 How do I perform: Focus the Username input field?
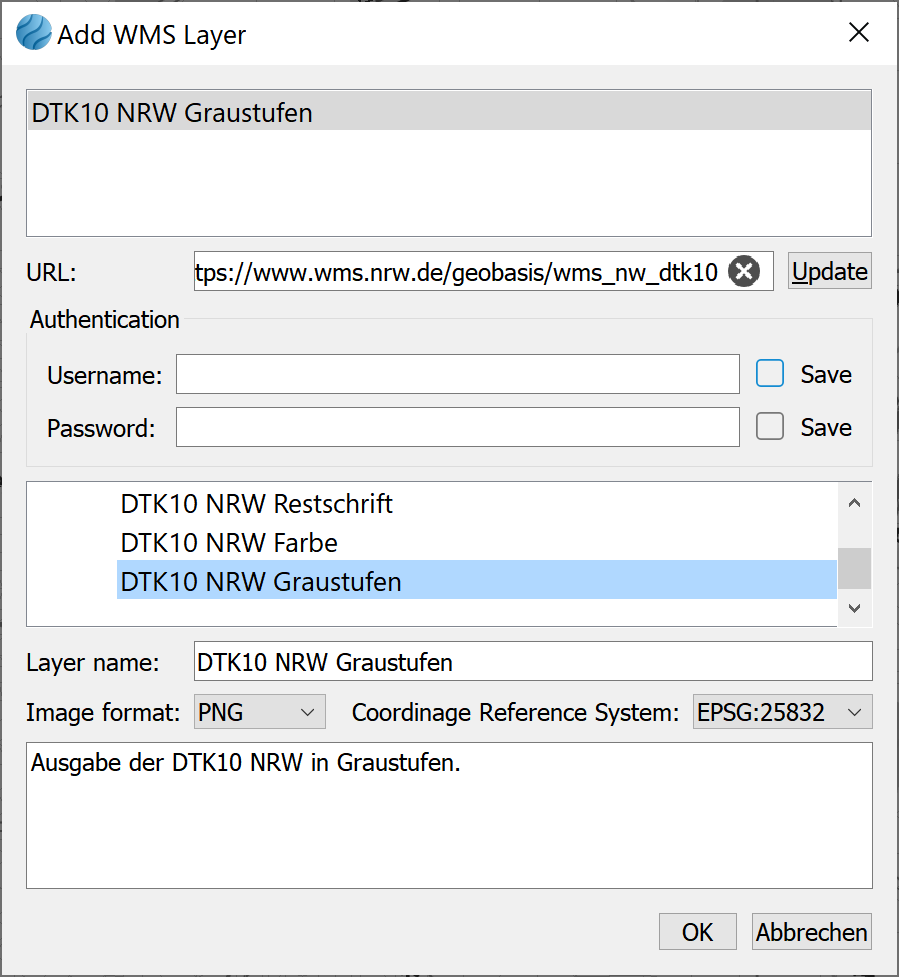457,375
